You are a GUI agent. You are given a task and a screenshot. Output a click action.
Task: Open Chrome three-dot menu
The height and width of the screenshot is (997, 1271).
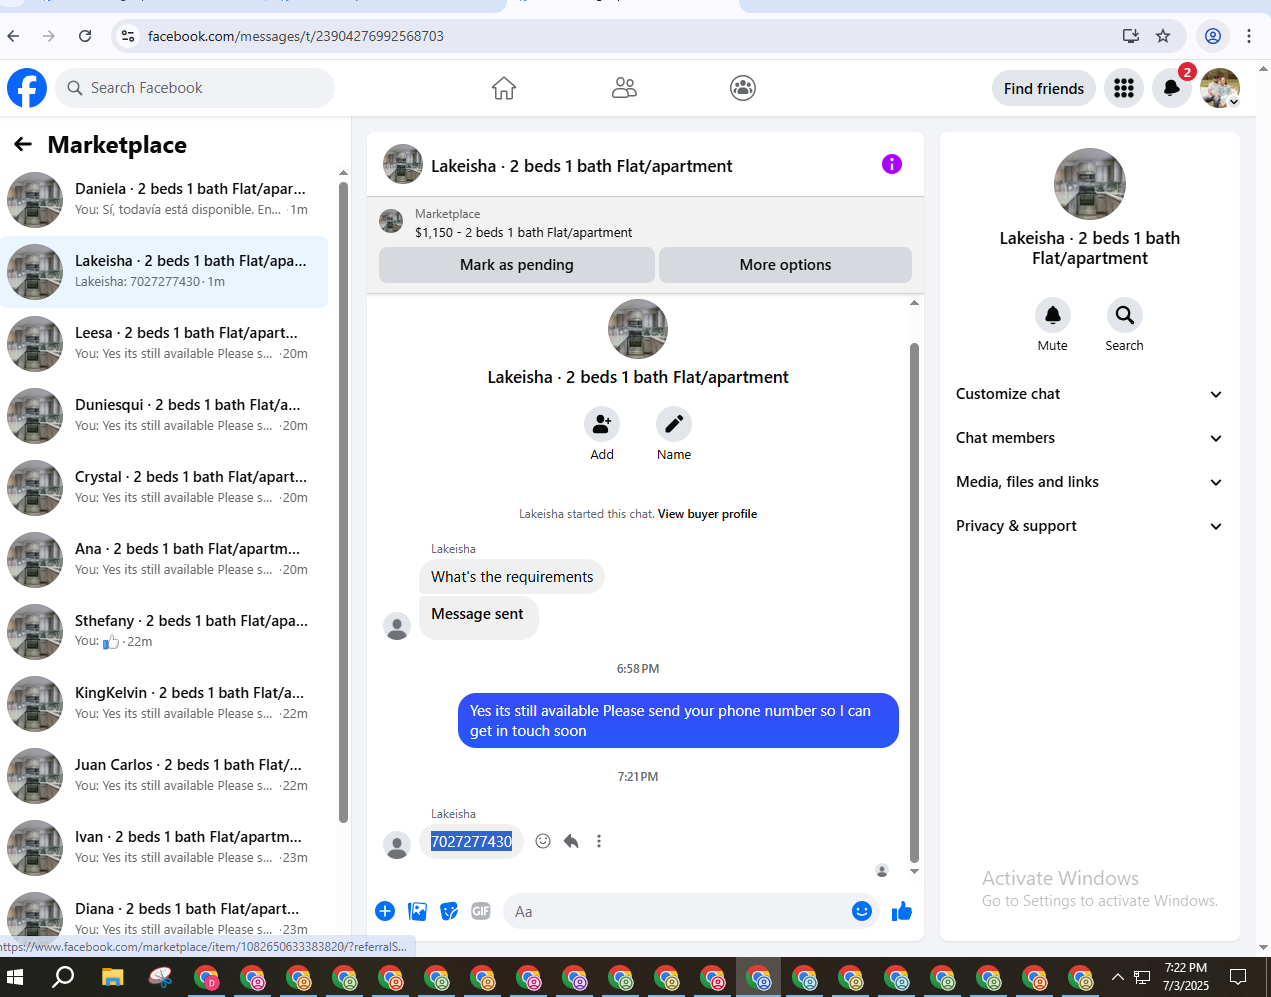[x=1249, y=36]
